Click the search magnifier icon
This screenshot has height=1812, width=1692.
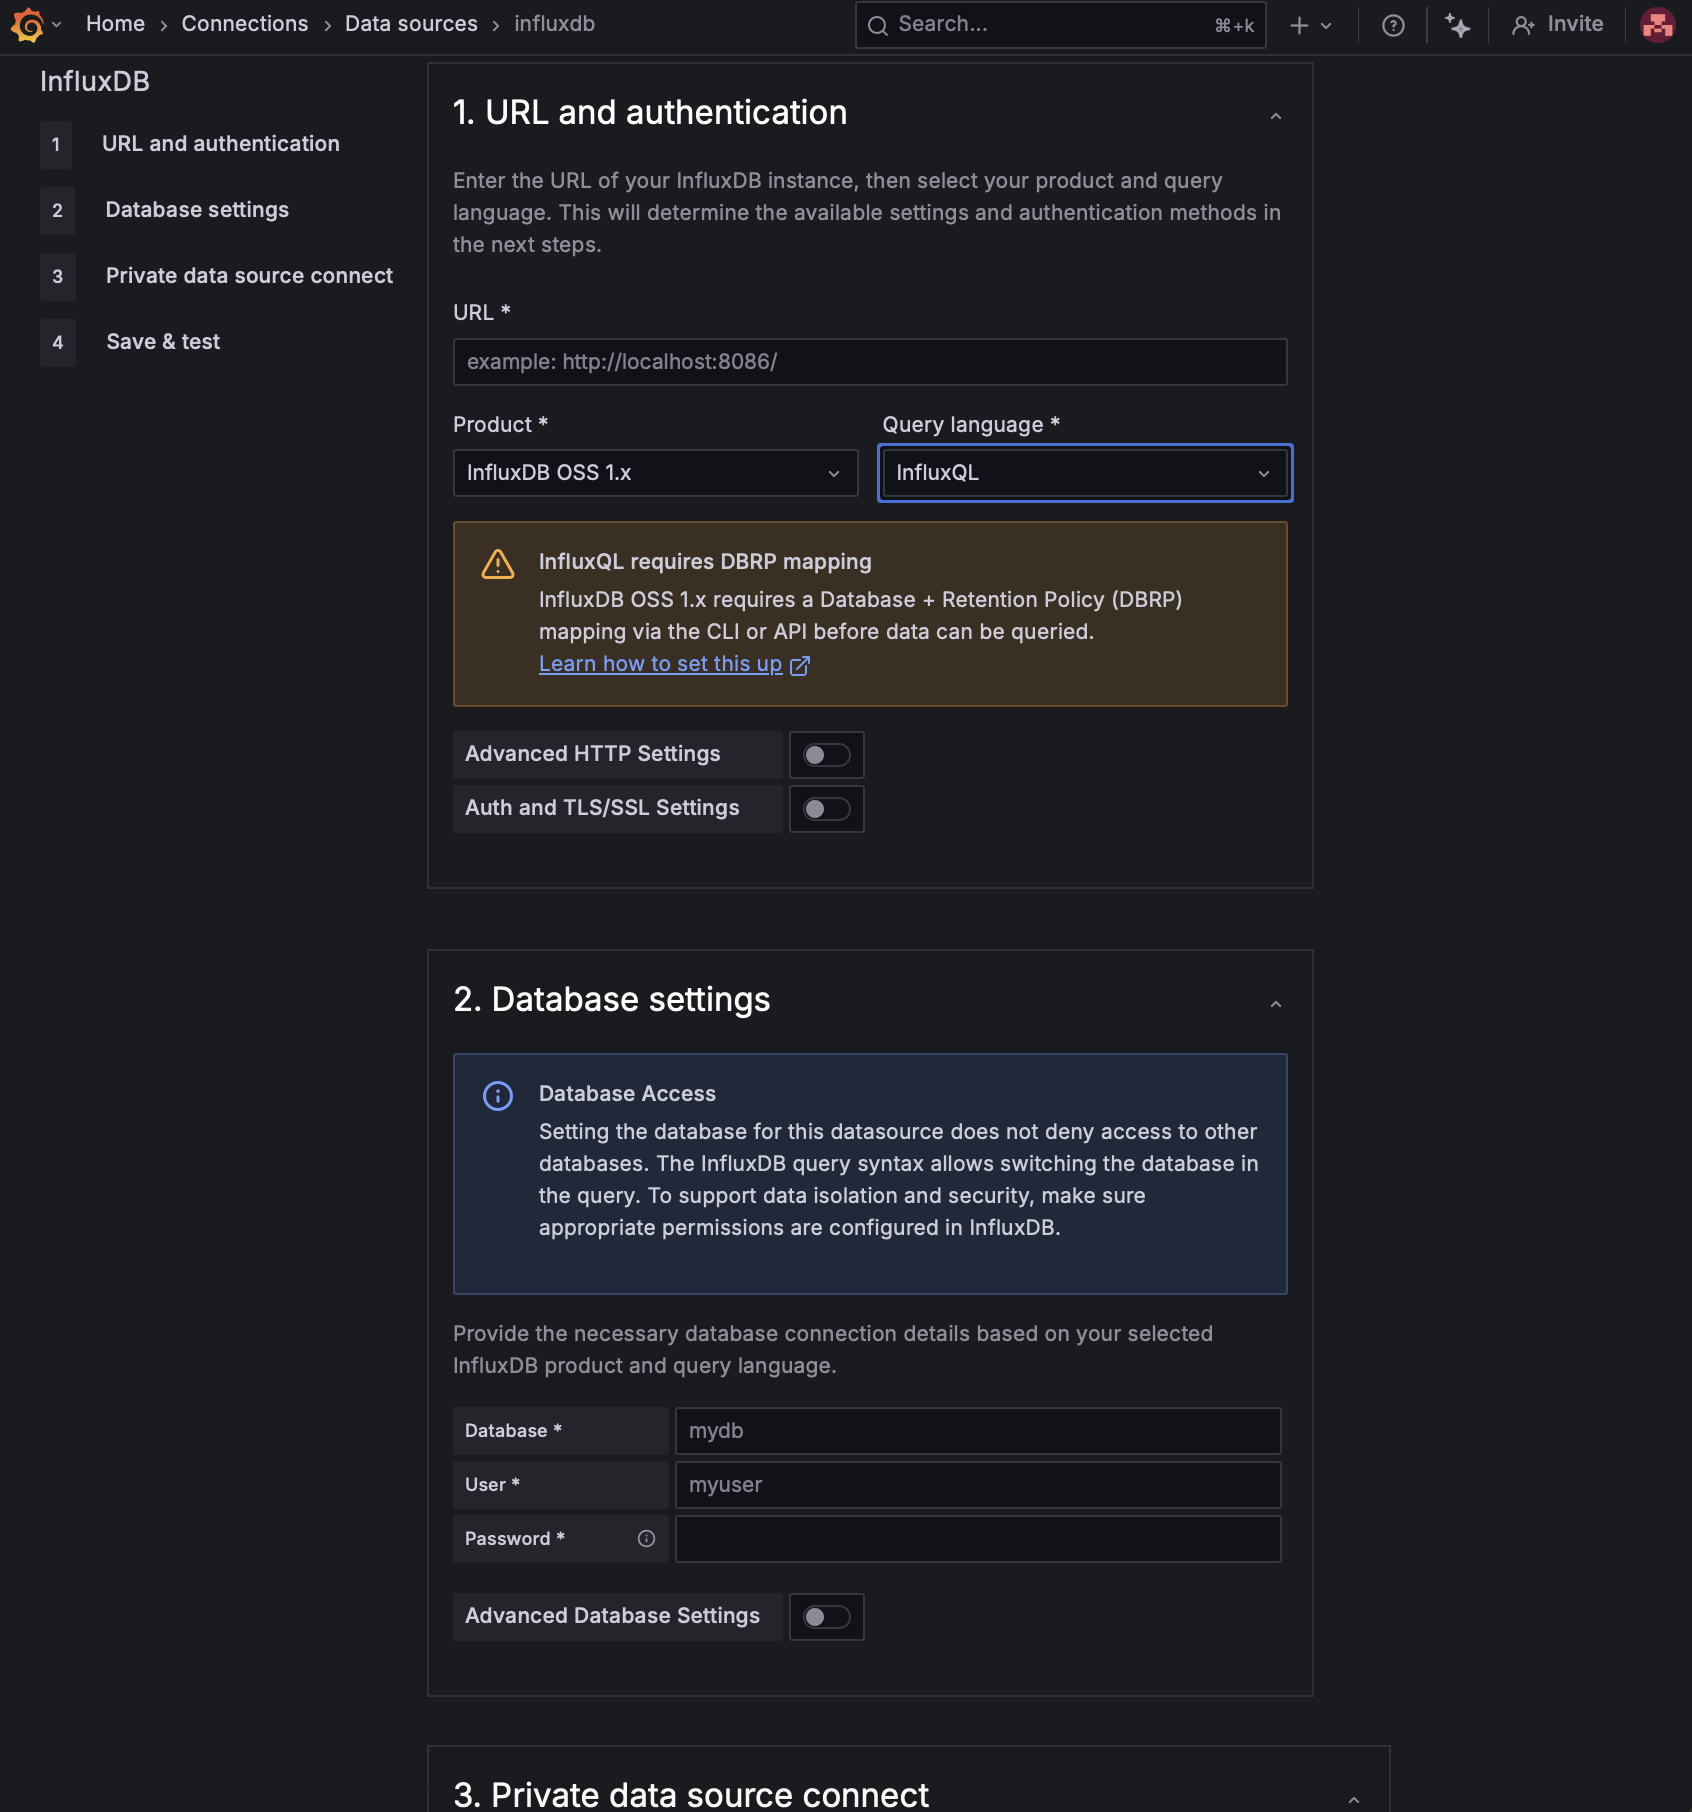[x=878, y=24]
